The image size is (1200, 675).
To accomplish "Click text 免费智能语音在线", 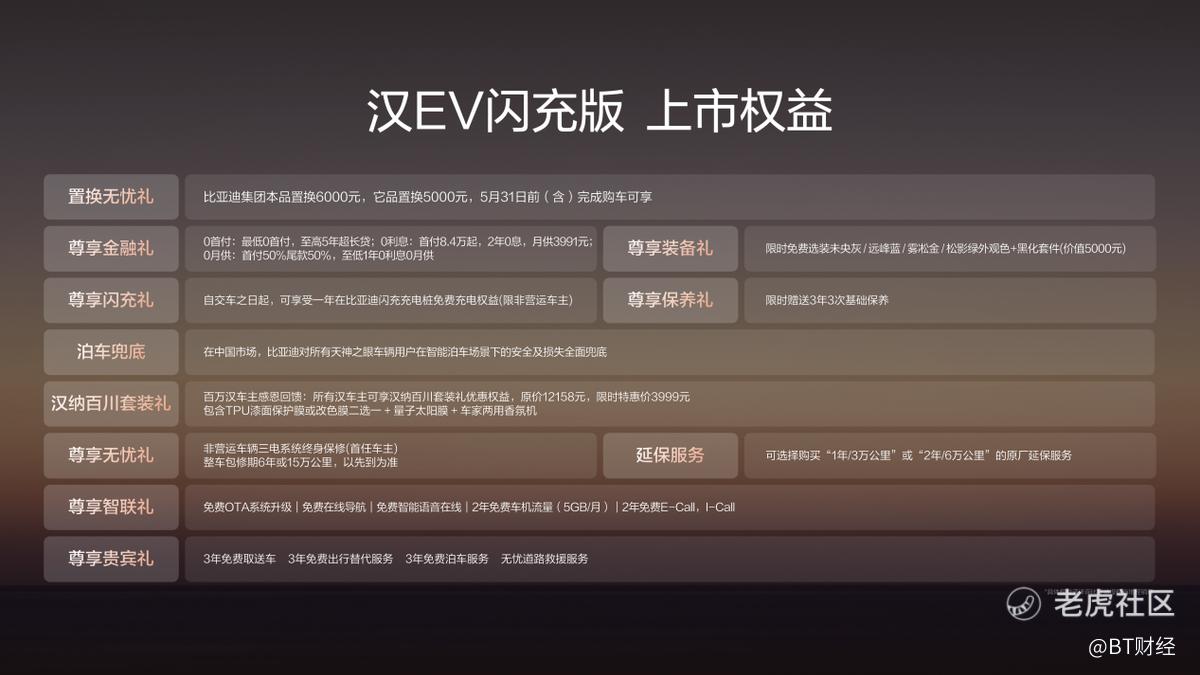I will [x=419, y=507].
